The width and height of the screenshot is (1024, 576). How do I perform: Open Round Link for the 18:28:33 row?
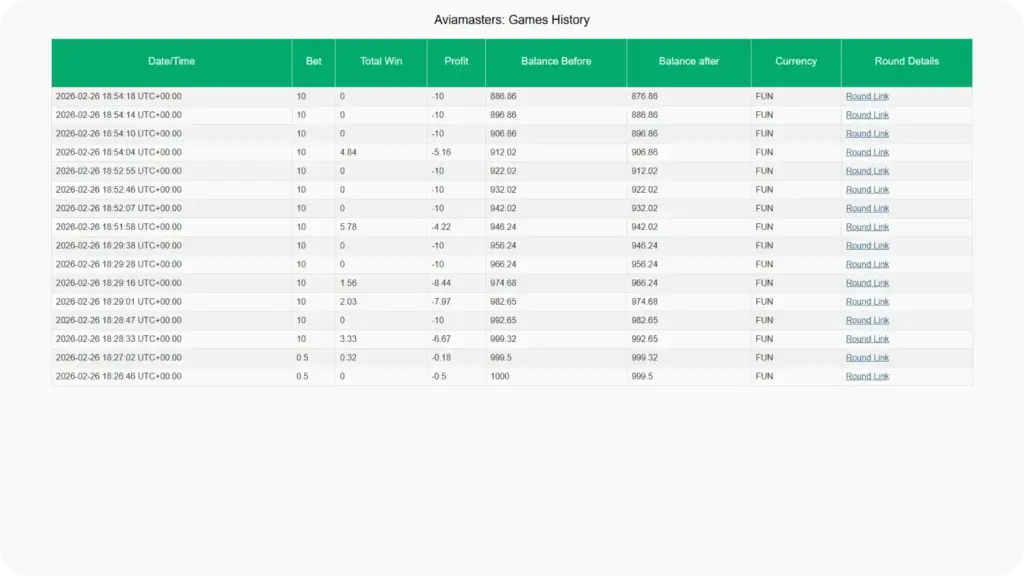pyautogui.click(x=867, y=339)
